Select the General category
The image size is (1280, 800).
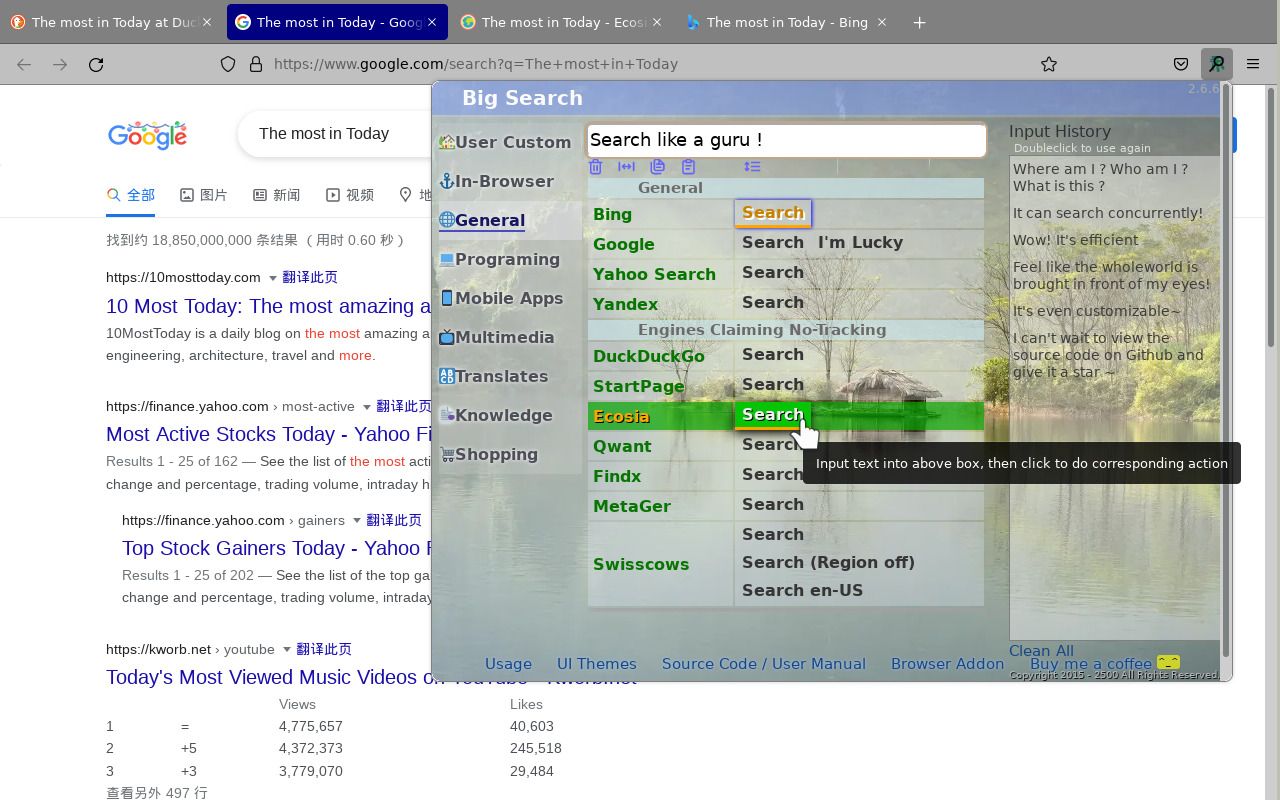click(482, 220)
